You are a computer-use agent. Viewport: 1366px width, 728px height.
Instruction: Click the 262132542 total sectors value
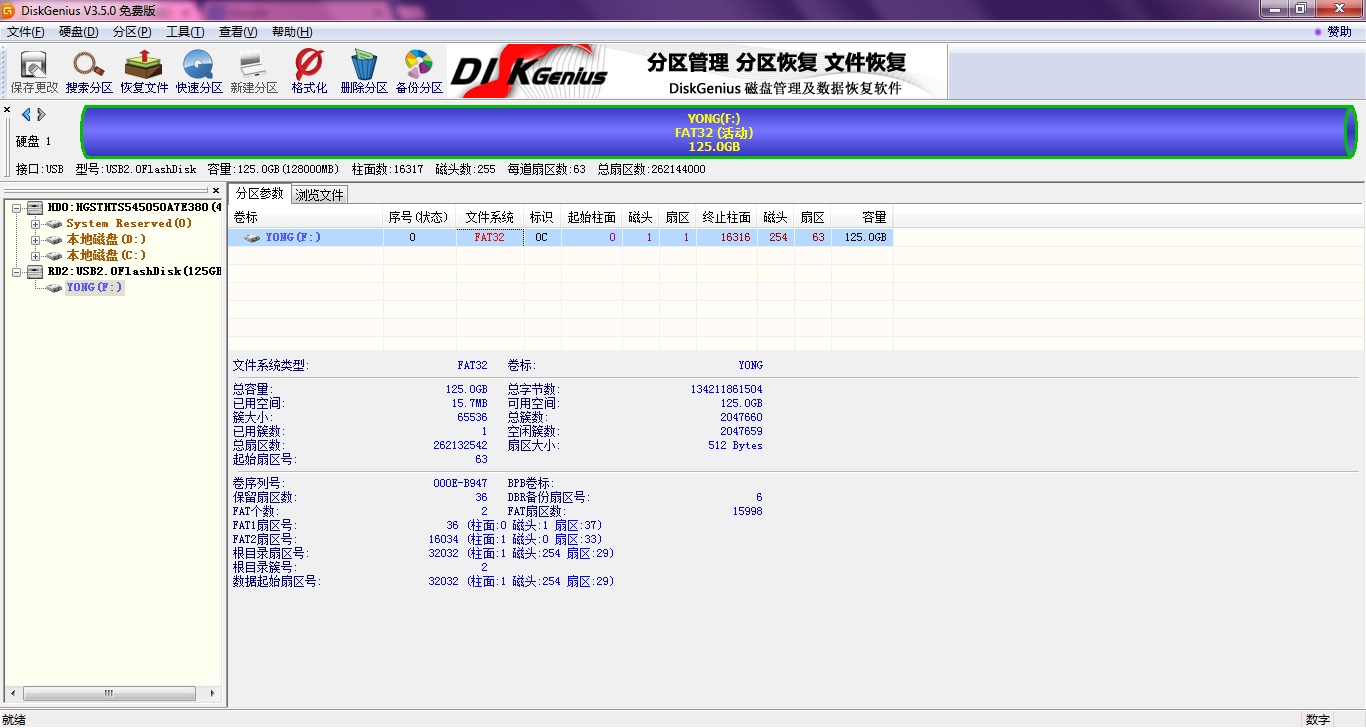tap(460, 446)
